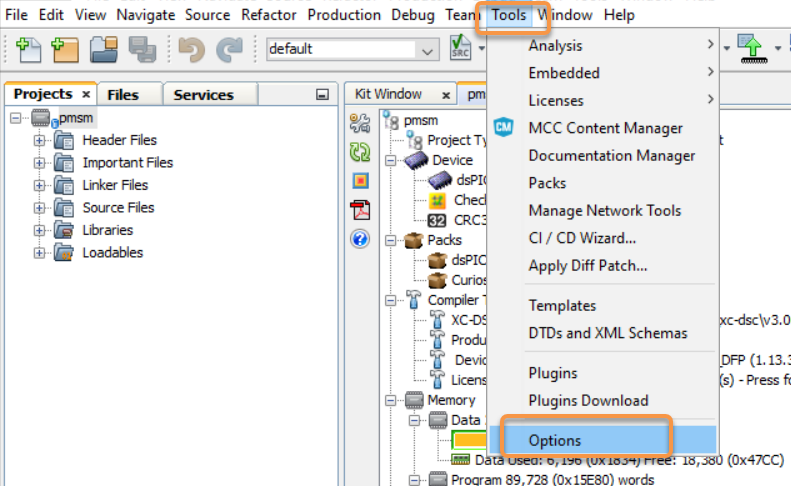Click the MCC Content Manager CM icon
Screen dimensions: 791x486
503,127
